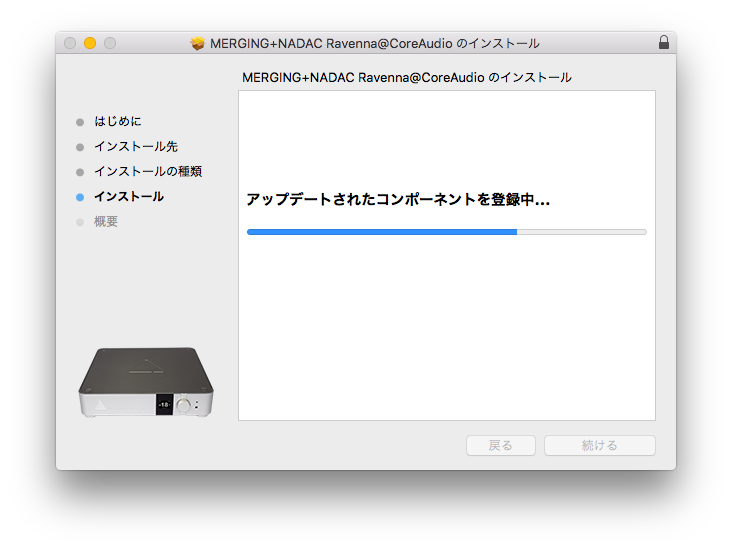Click the blue bullet beside インストール

pyautogui.click(x=80, y=197)
